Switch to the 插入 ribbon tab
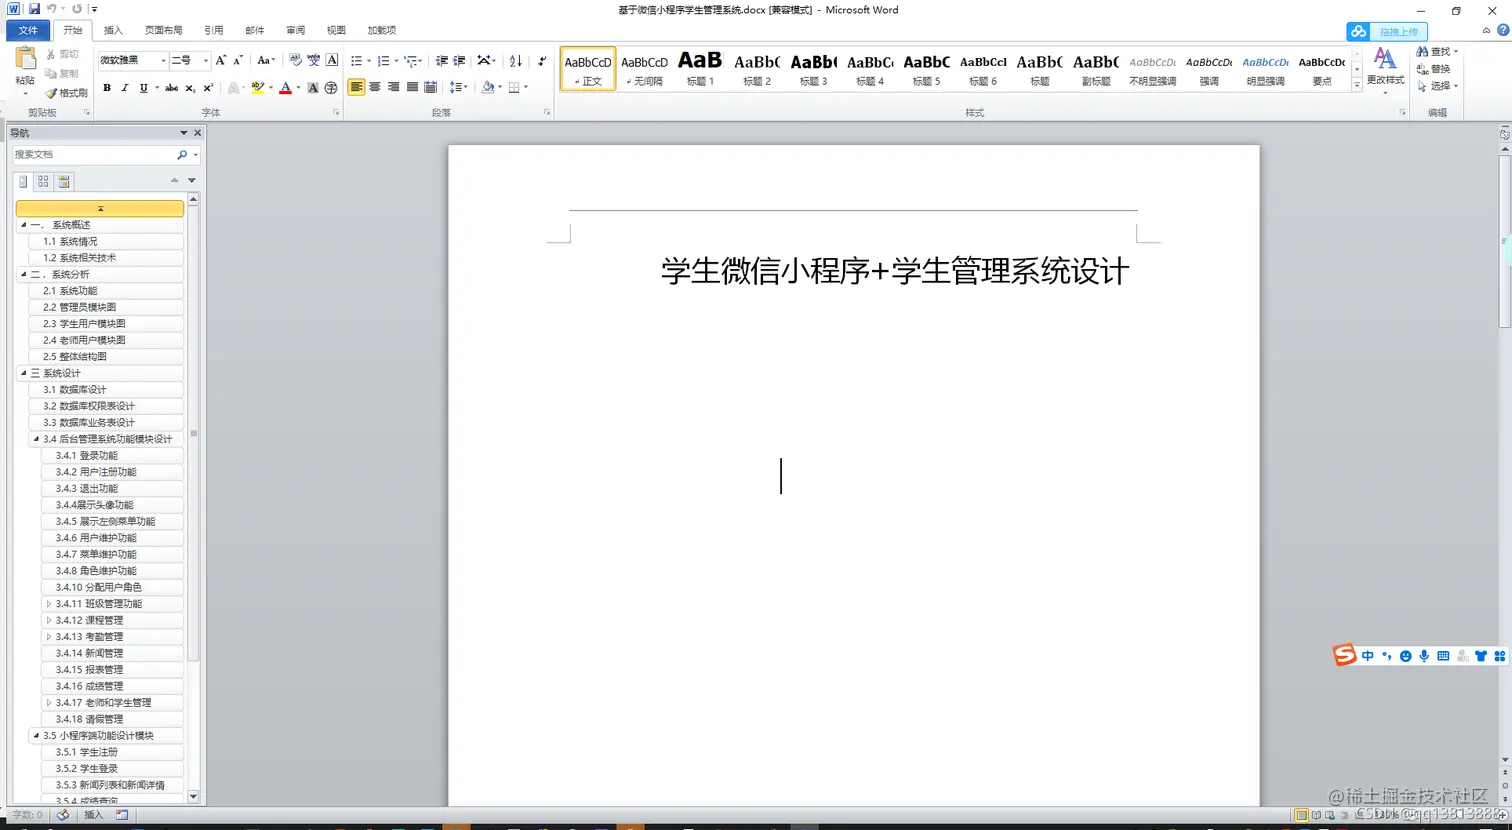Viewport: 1512px width, 830px height. 113,29
